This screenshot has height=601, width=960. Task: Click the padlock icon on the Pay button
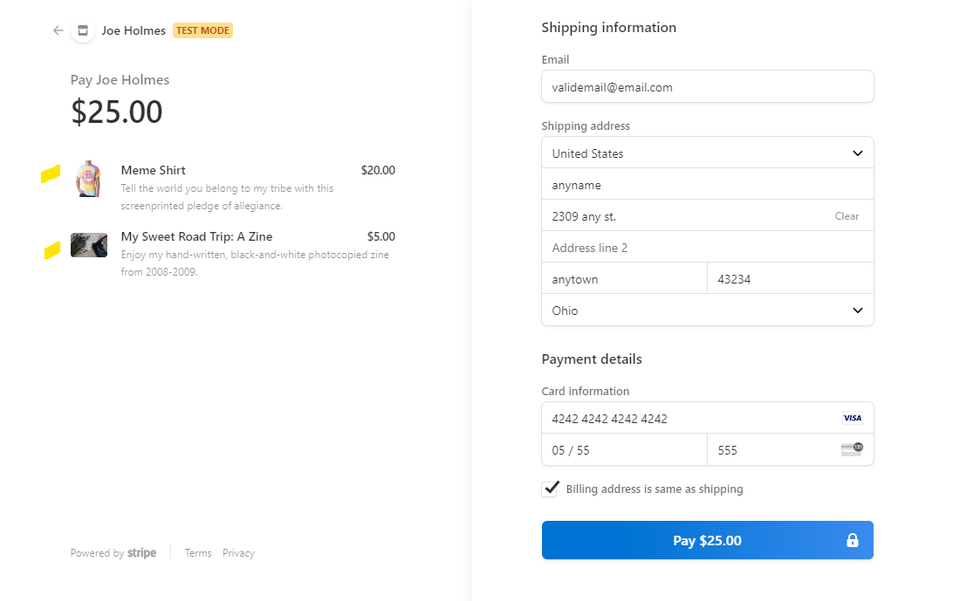pyautogui.click(x=852, y=540)
